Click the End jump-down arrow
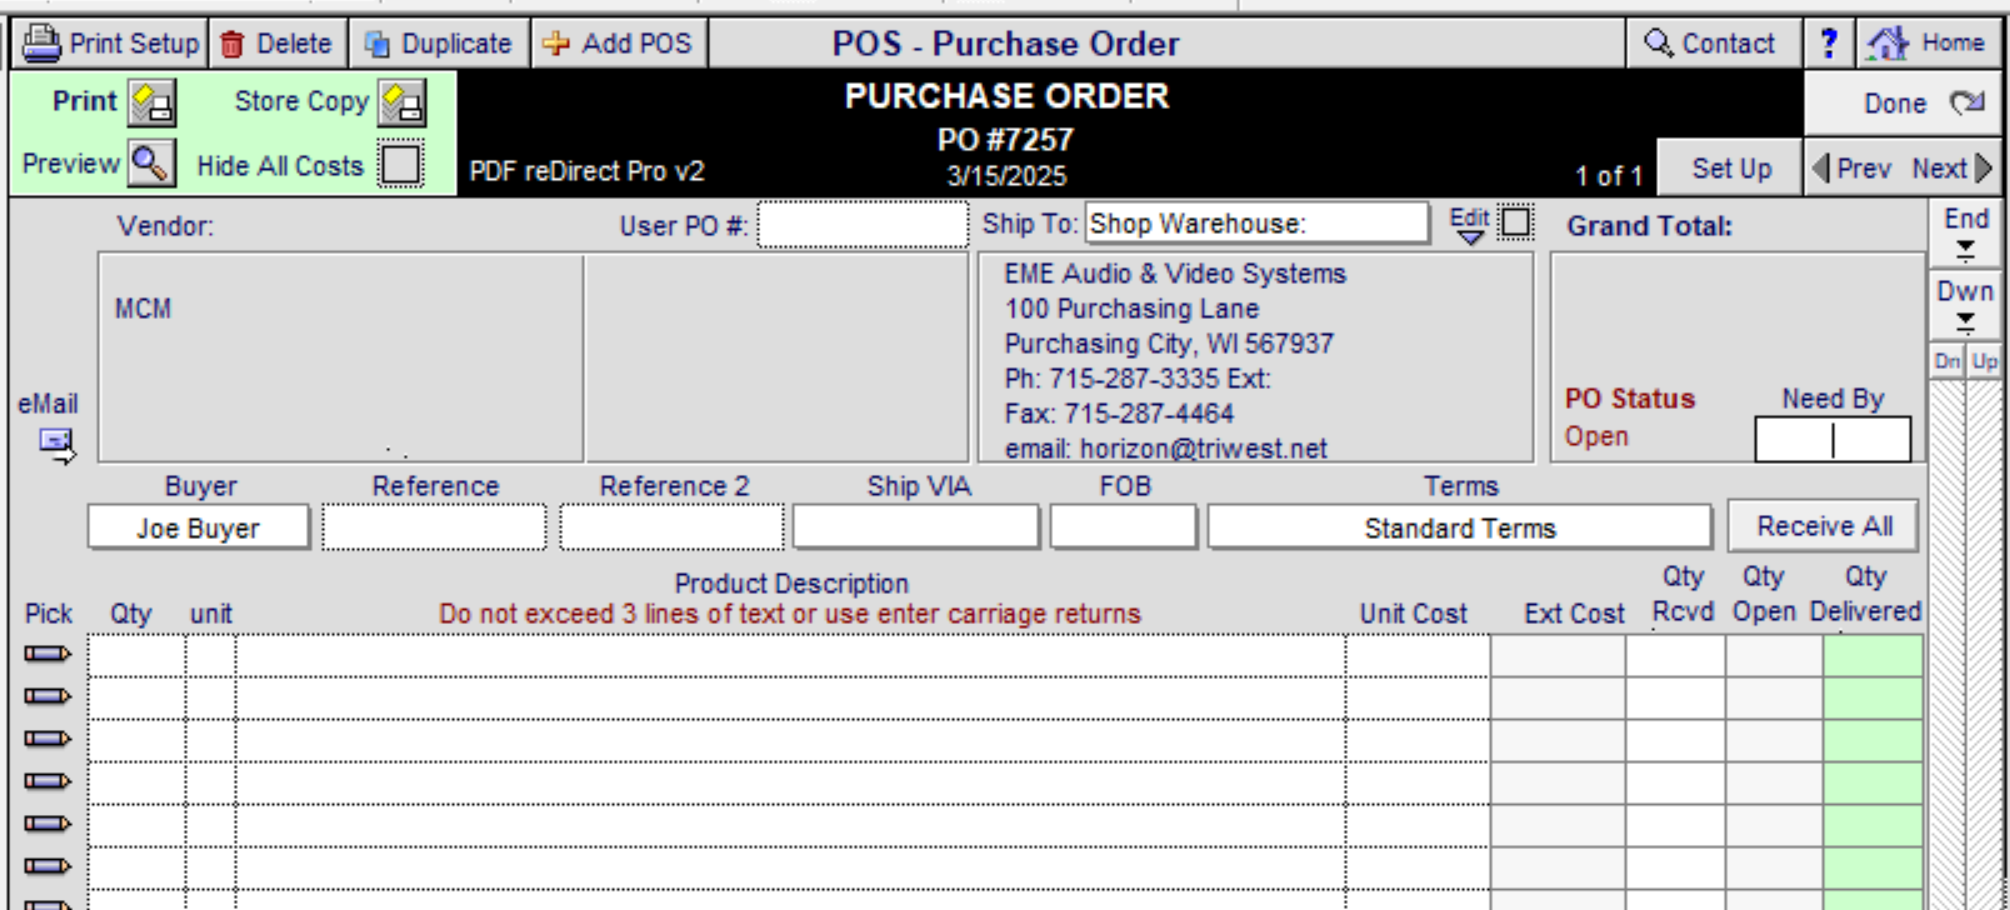The image size is (2010, 910). click(x=1966, y=250)
